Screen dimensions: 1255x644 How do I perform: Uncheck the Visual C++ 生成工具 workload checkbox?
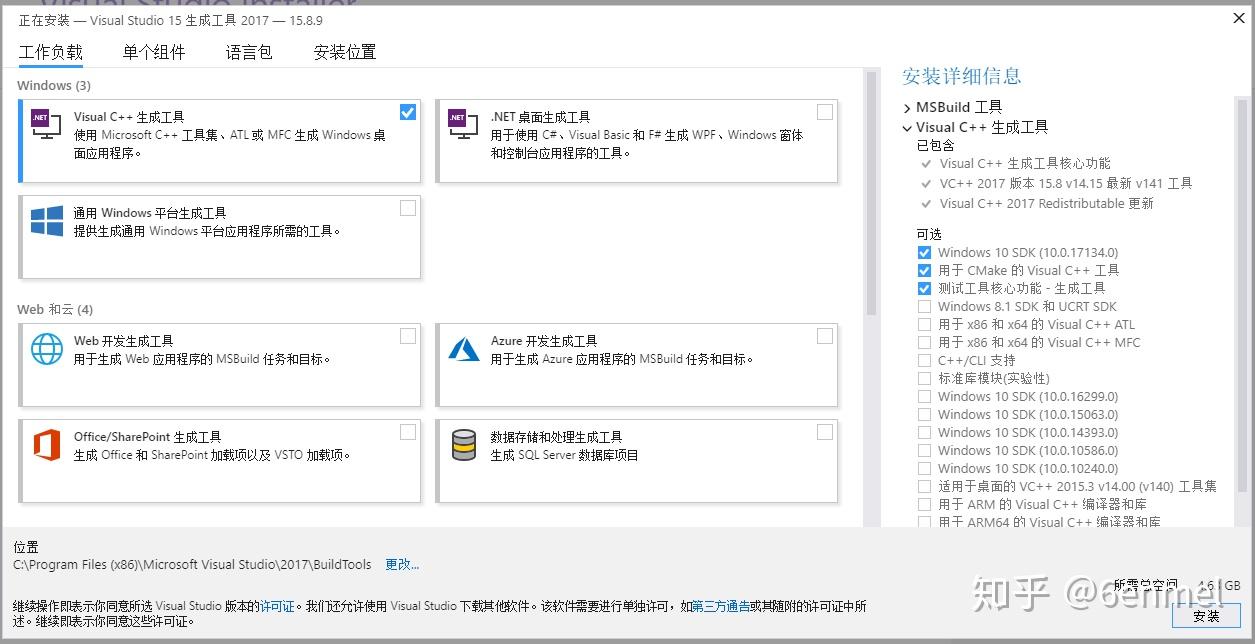pyautogui.click(x=408, y=112)
